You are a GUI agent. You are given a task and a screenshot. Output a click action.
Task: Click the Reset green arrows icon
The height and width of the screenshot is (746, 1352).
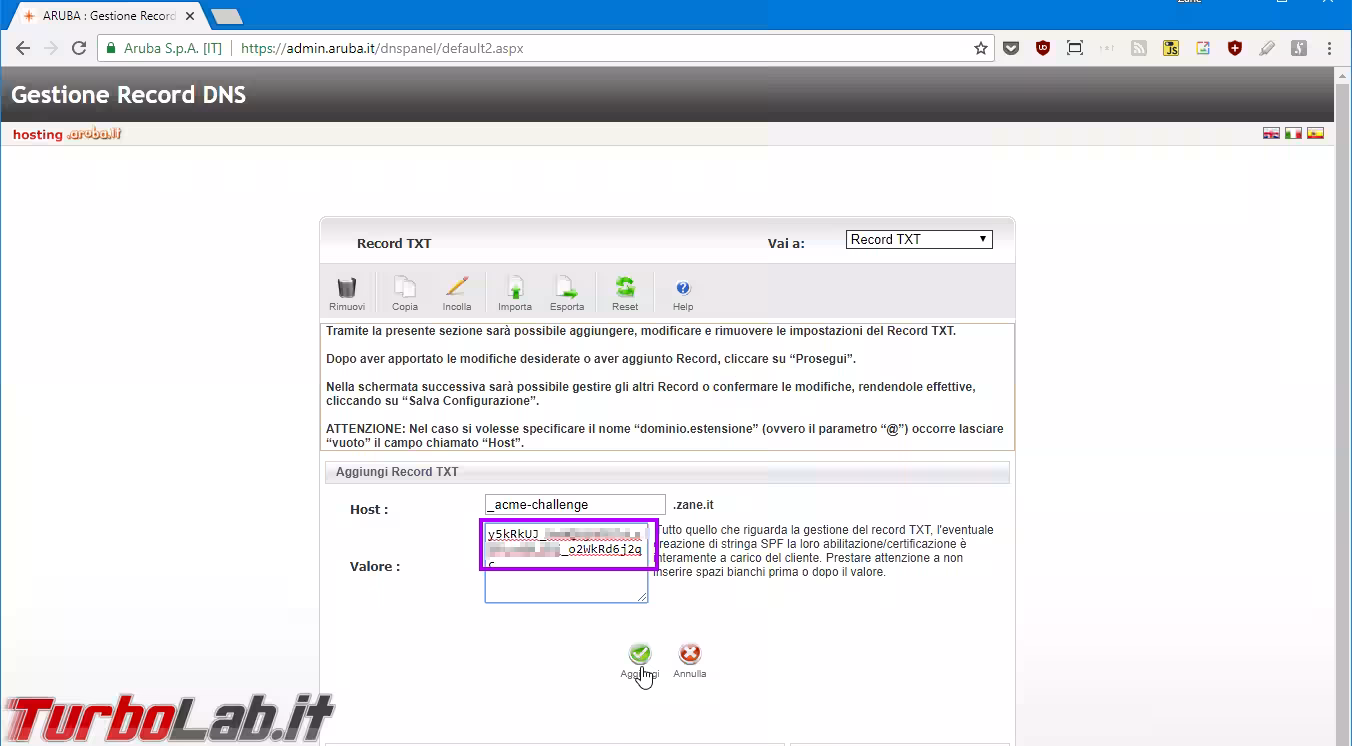[625, 289]
